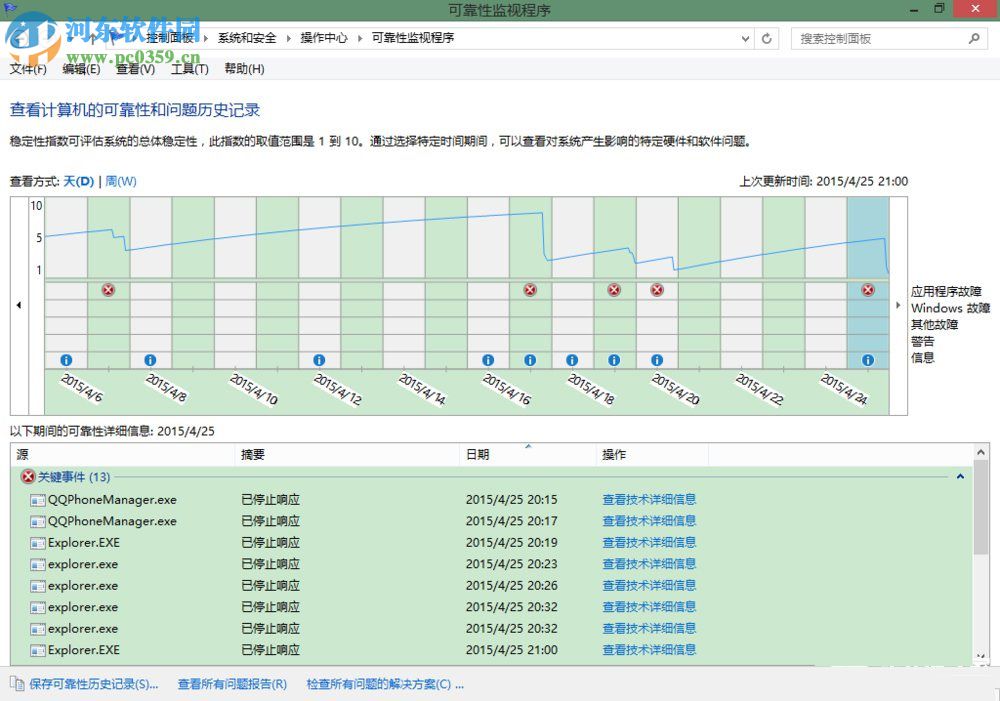Click the red error icon above 2015/4/16

pyautogui.click(x=530, y=290)
